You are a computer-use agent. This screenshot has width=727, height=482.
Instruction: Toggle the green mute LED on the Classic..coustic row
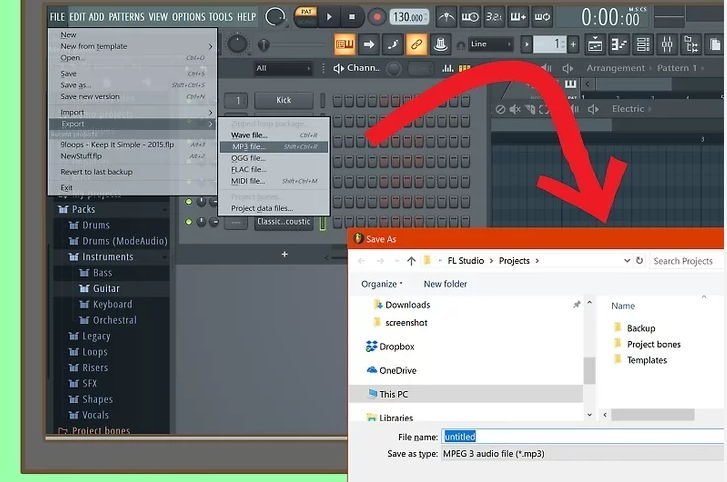pyautogui.click(x=188, y=222)
